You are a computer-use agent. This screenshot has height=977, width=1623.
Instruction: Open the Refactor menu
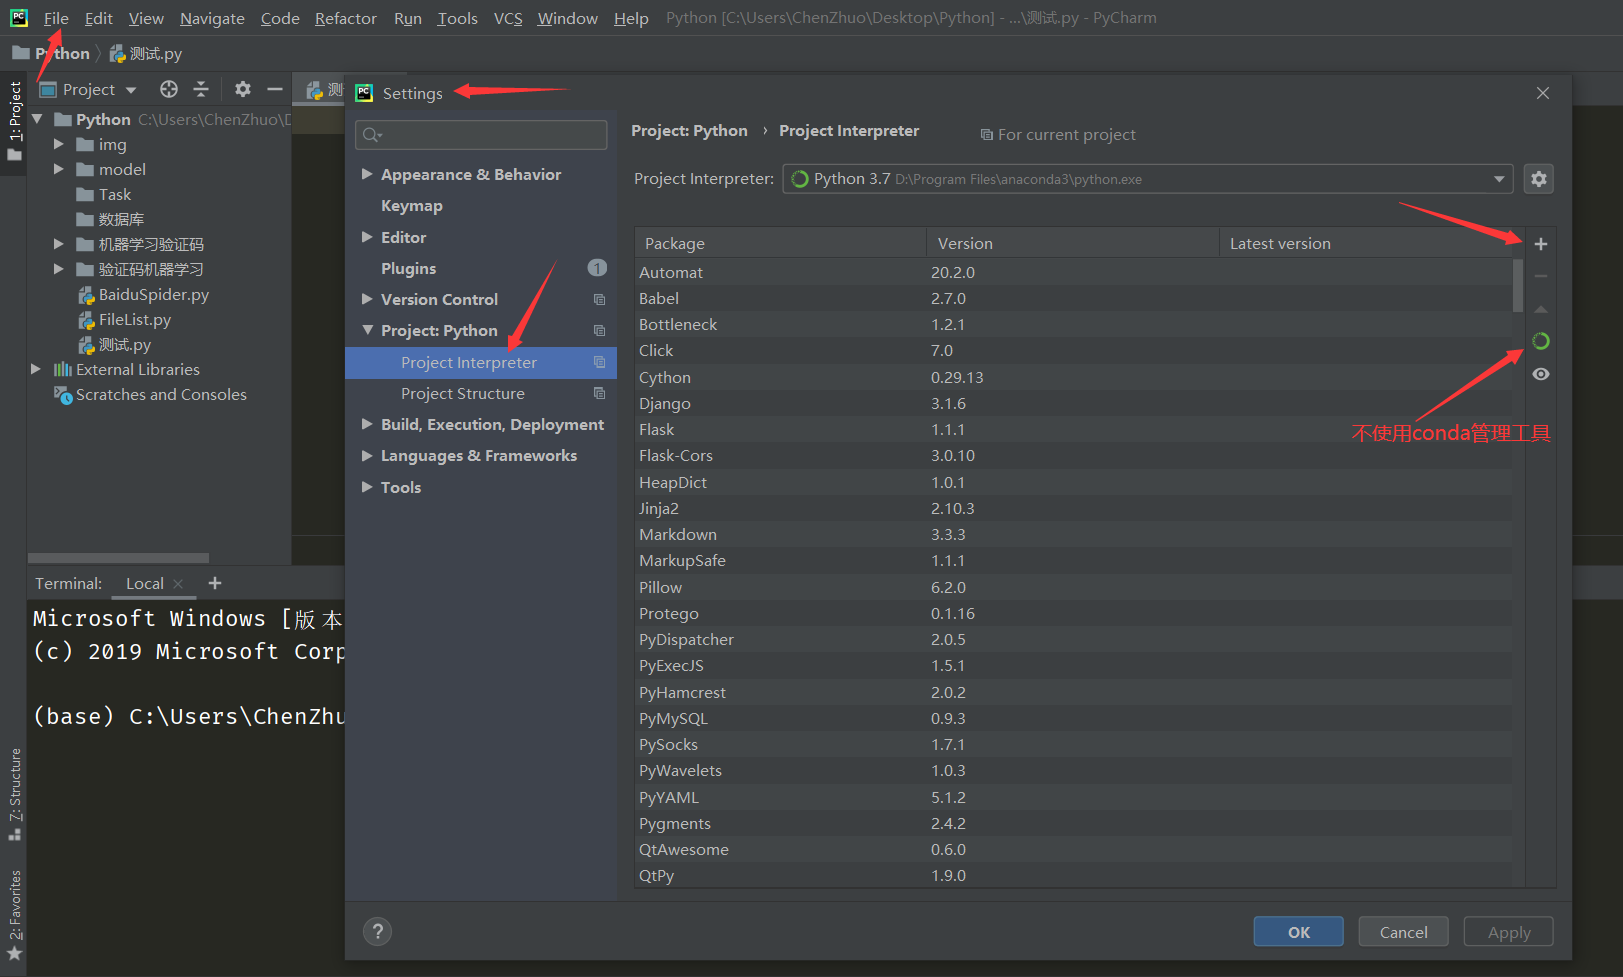click(345, 18)
